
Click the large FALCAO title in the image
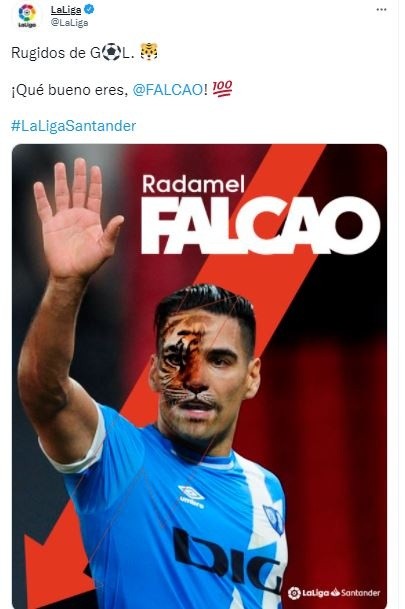(260, 225)
